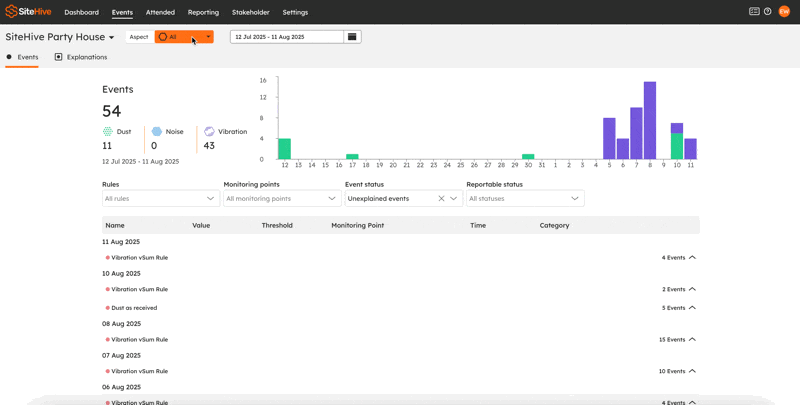Click the total events count 54
This screenshot has height=405, width=800.
[112, 111]
